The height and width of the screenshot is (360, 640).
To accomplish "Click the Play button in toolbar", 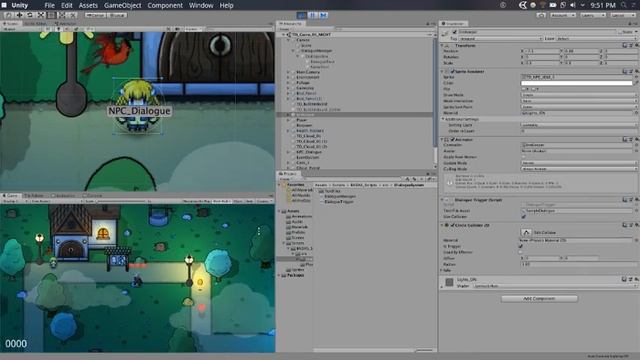I will (301, 15).
